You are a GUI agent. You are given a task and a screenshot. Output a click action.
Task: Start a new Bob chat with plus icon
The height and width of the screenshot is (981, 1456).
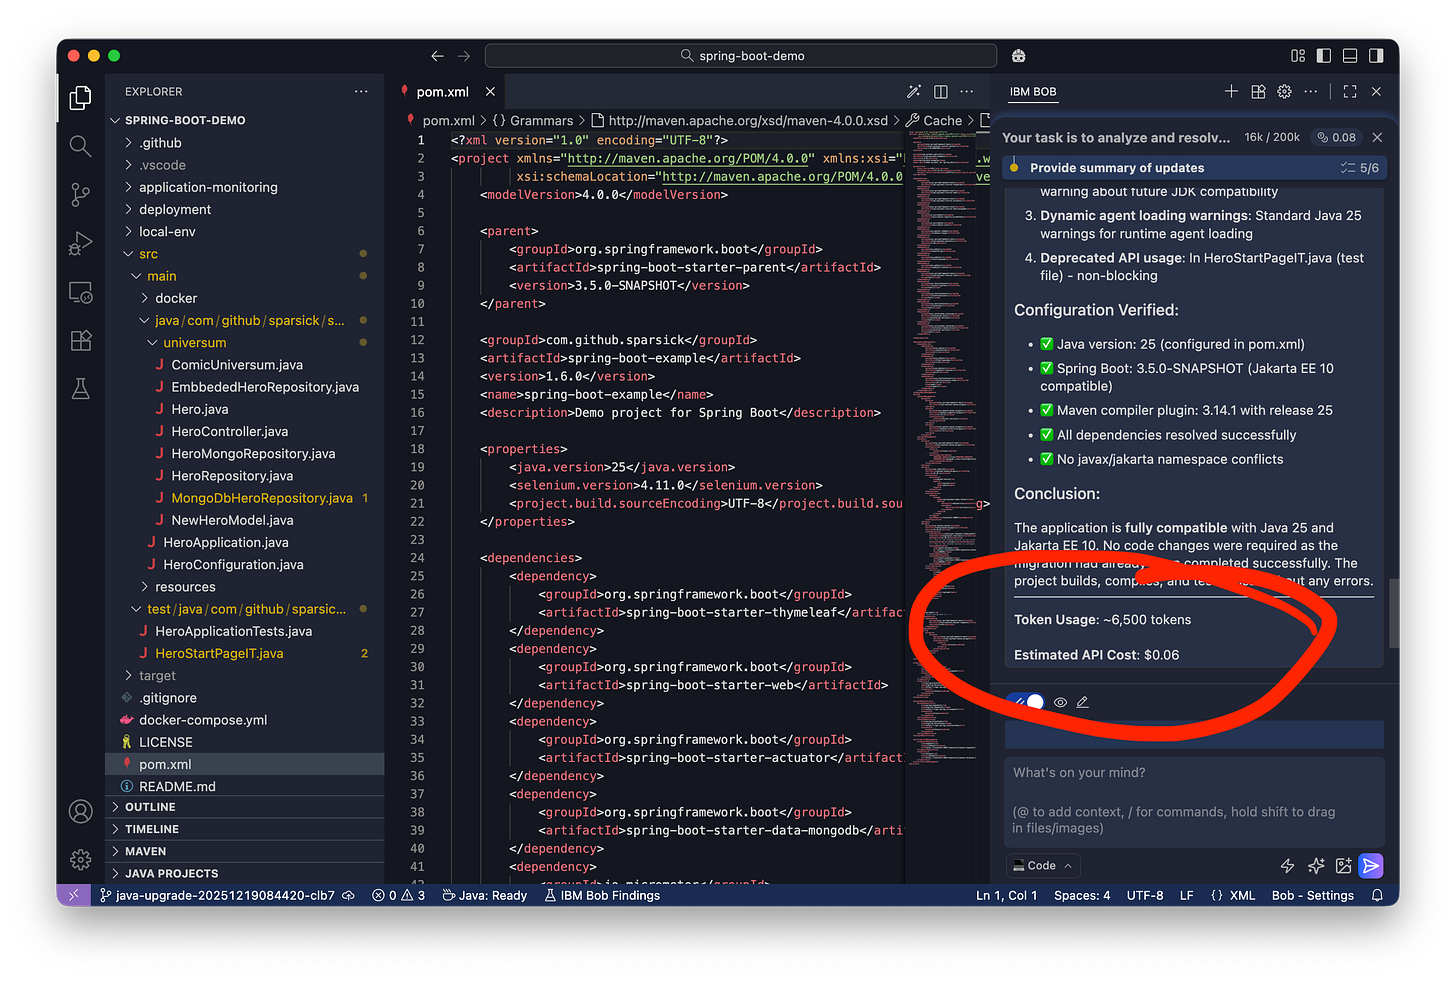(1230, 91)
